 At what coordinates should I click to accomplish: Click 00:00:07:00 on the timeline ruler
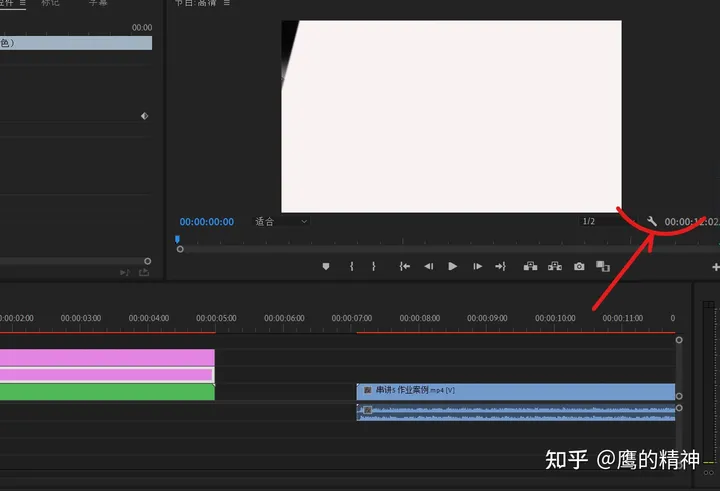point(352,318)
